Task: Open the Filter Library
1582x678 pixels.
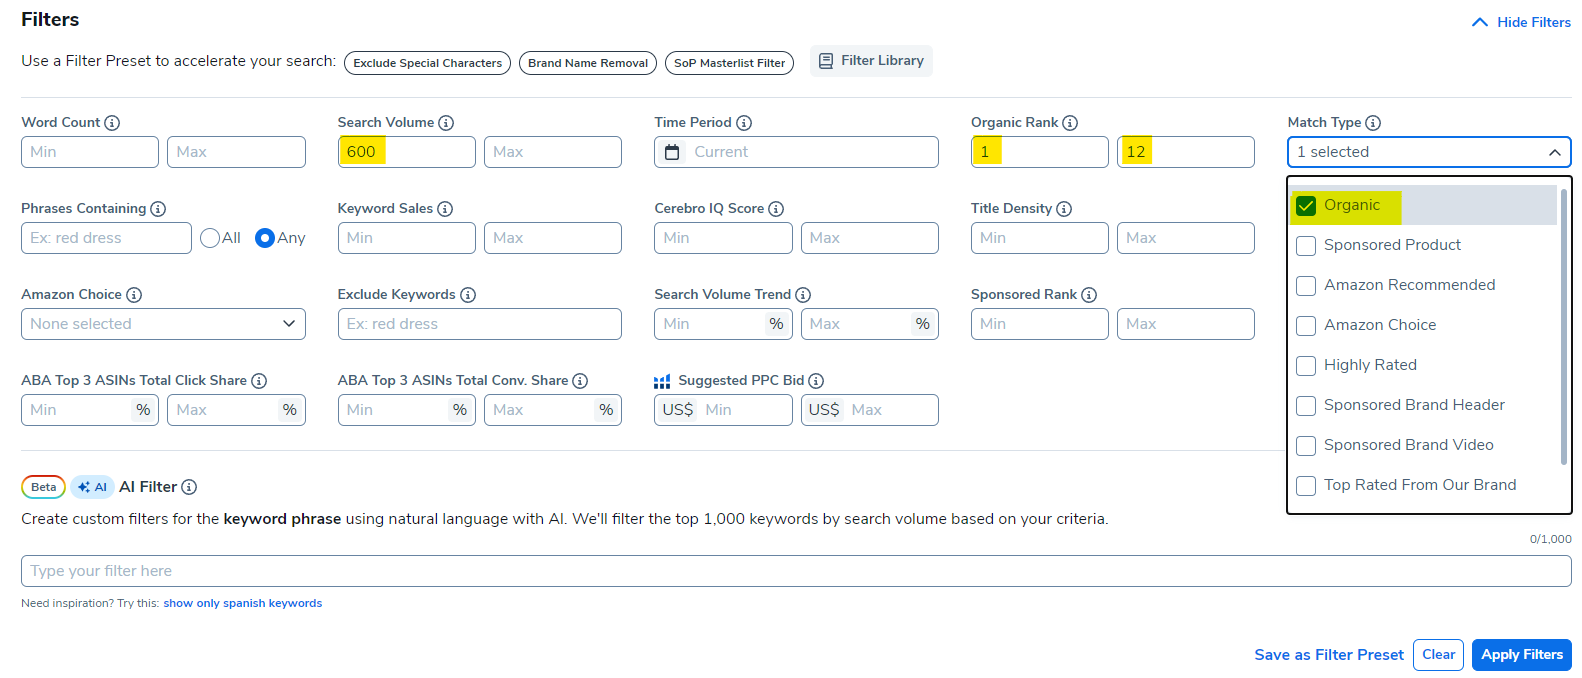Action: click(x=871, y=61)
